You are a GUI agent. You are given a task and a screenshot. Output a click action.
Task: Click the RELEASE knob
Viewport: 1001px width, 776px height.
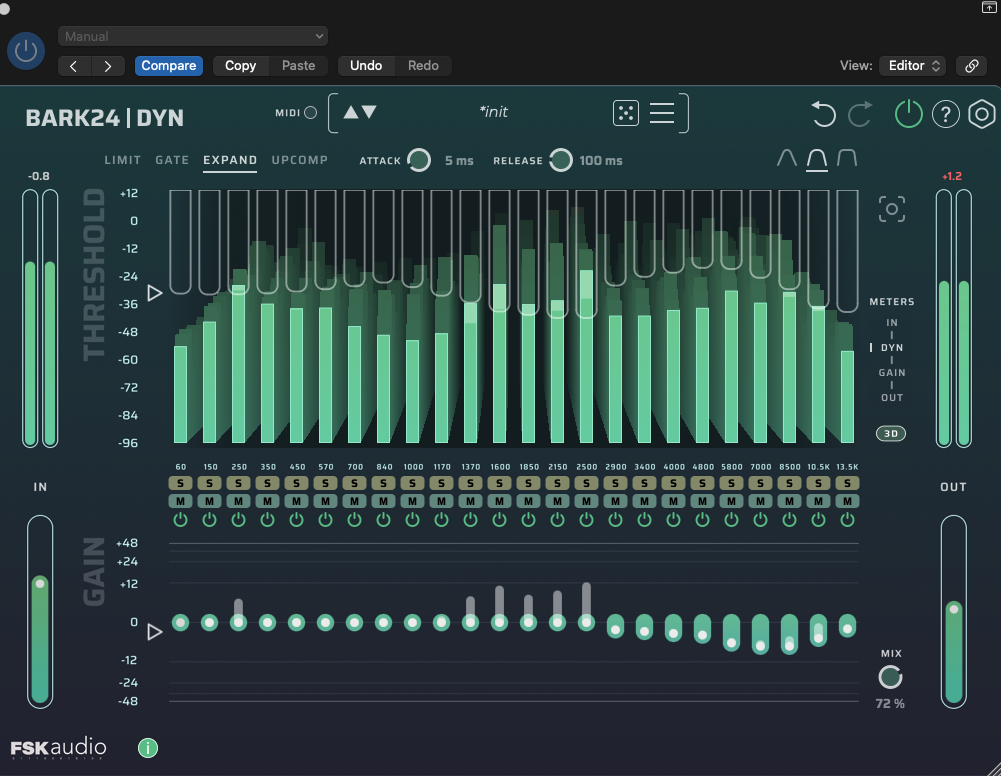click(561, 160)
